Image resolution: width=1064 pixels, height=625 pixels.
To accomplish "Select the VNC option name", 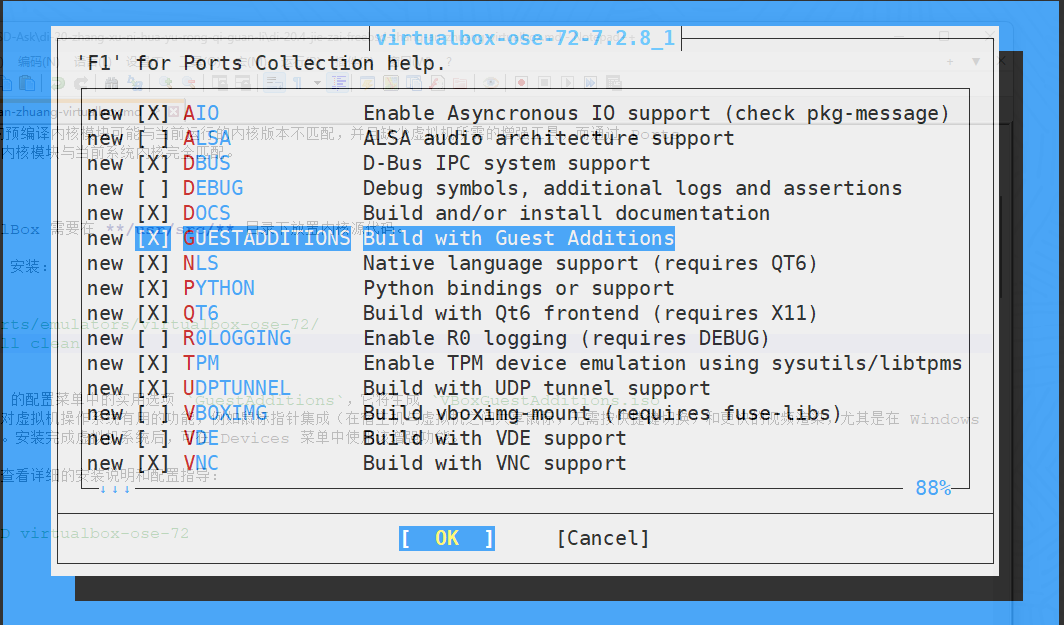I will click(x=201, y=463).
